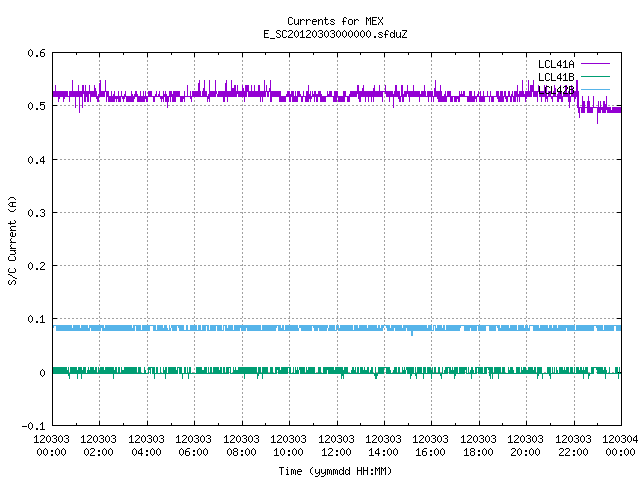Viewport: 640px width, 480px height.
Task: Select the LCL42B legend label
Action: point(556,90)
